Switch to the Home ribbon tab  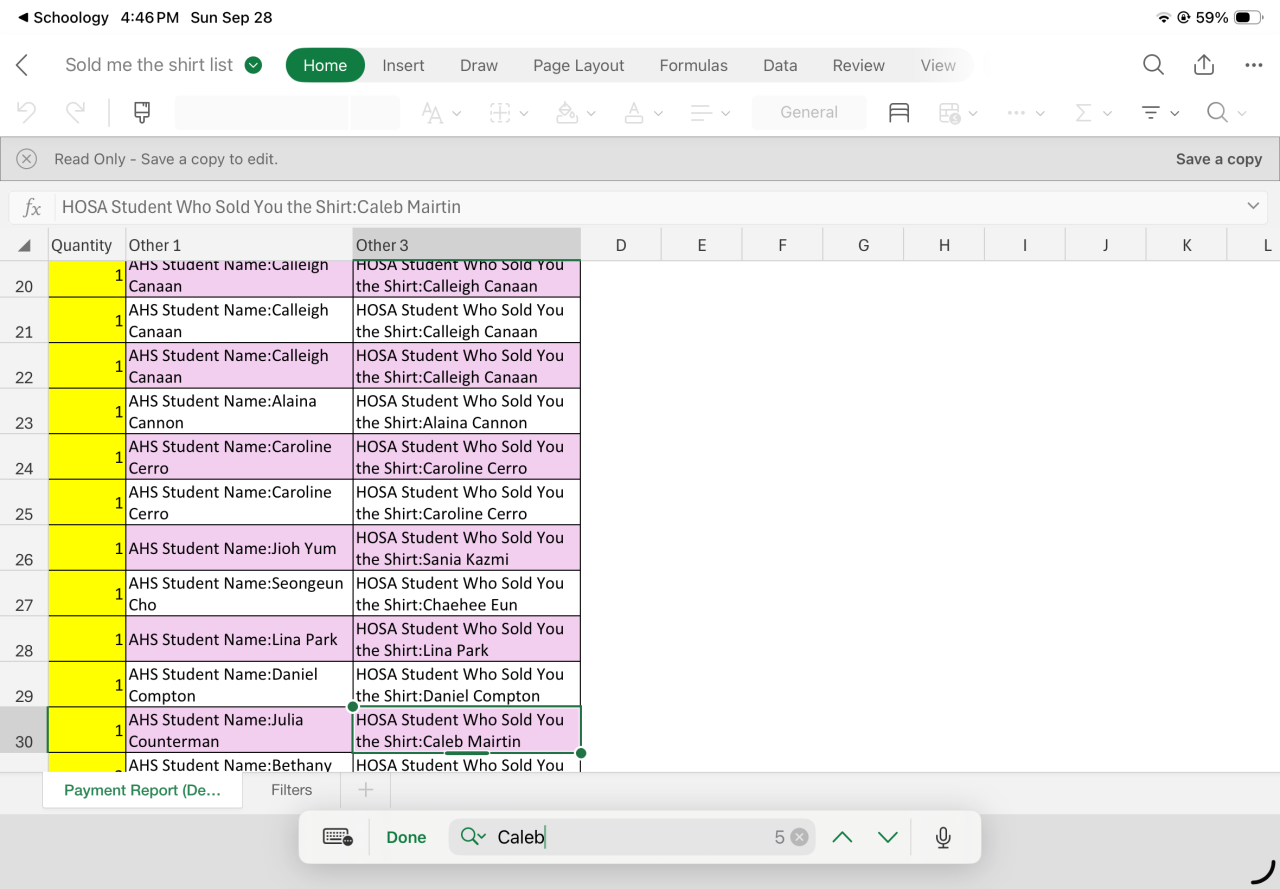point(325,65)
